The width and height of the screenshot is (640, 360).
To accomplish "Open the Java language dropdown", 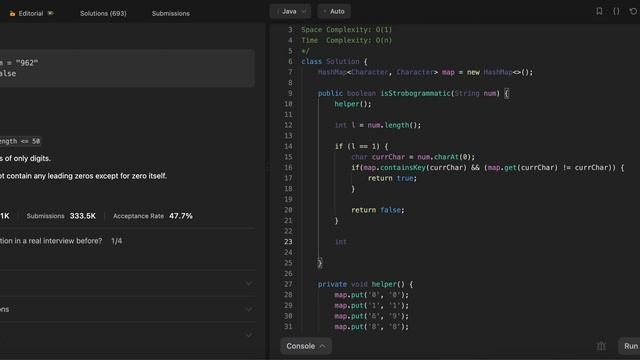I will click(290, 11).
